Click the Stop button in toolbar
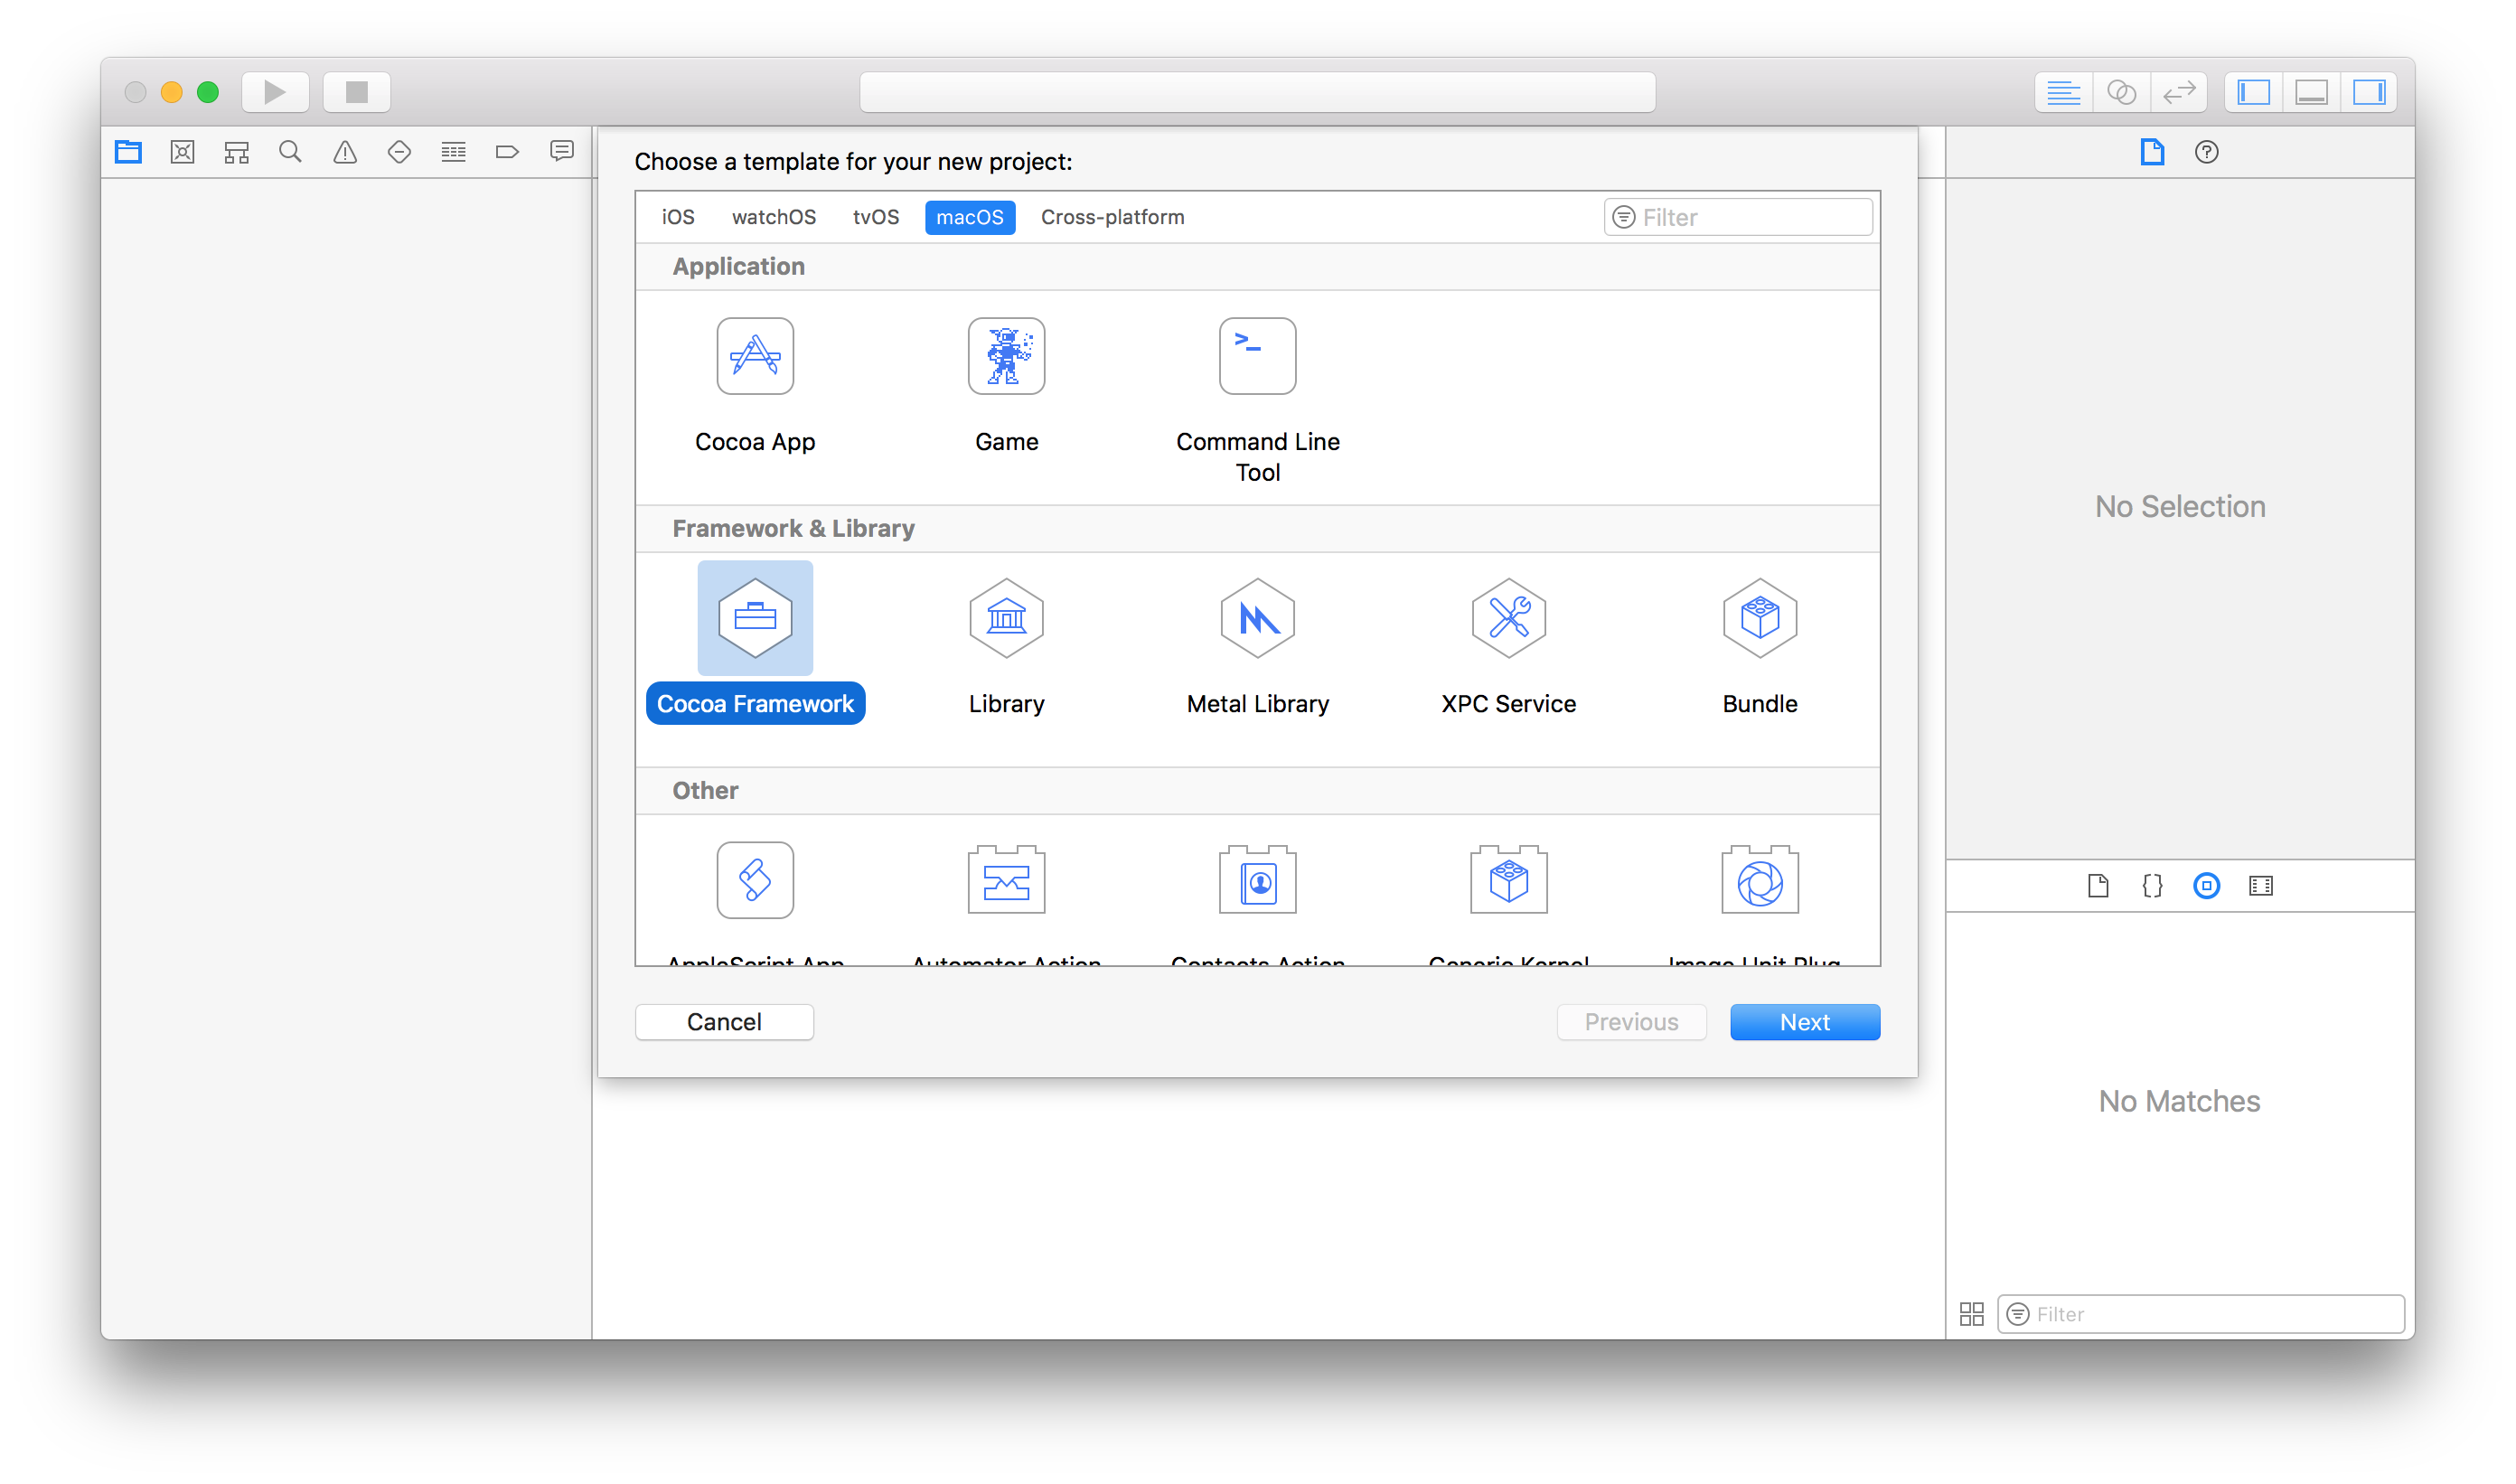This screenshot has height=1484, width=2516. click(x=357, y=92)
